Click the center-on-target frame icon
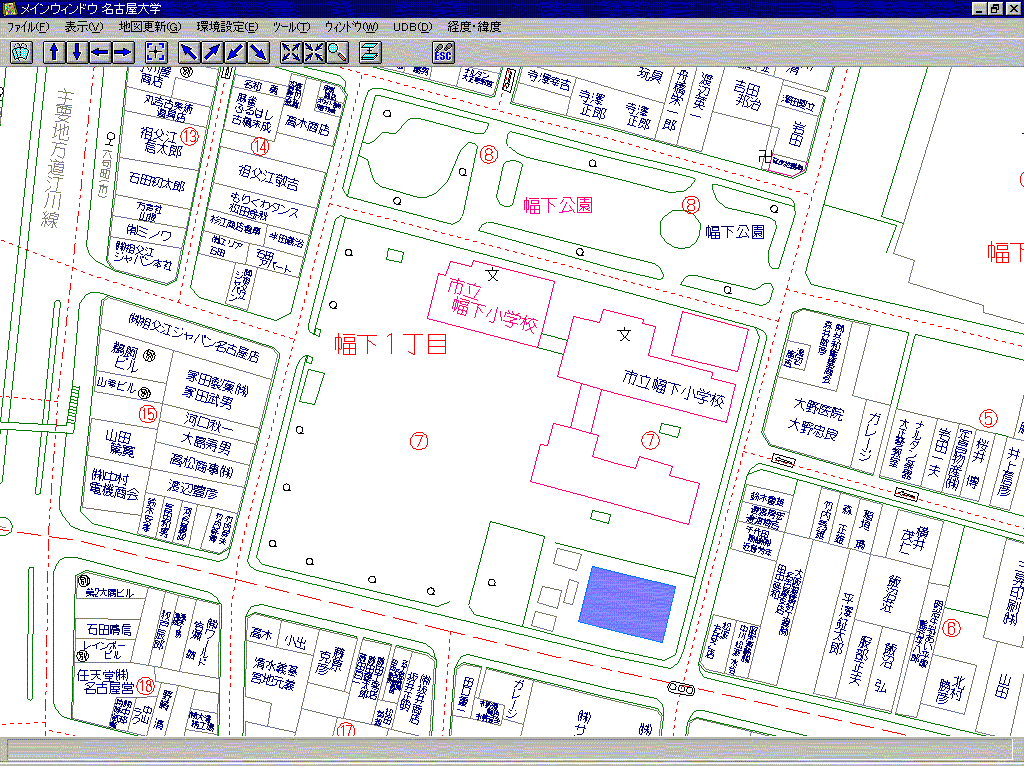 click(156, 52)
